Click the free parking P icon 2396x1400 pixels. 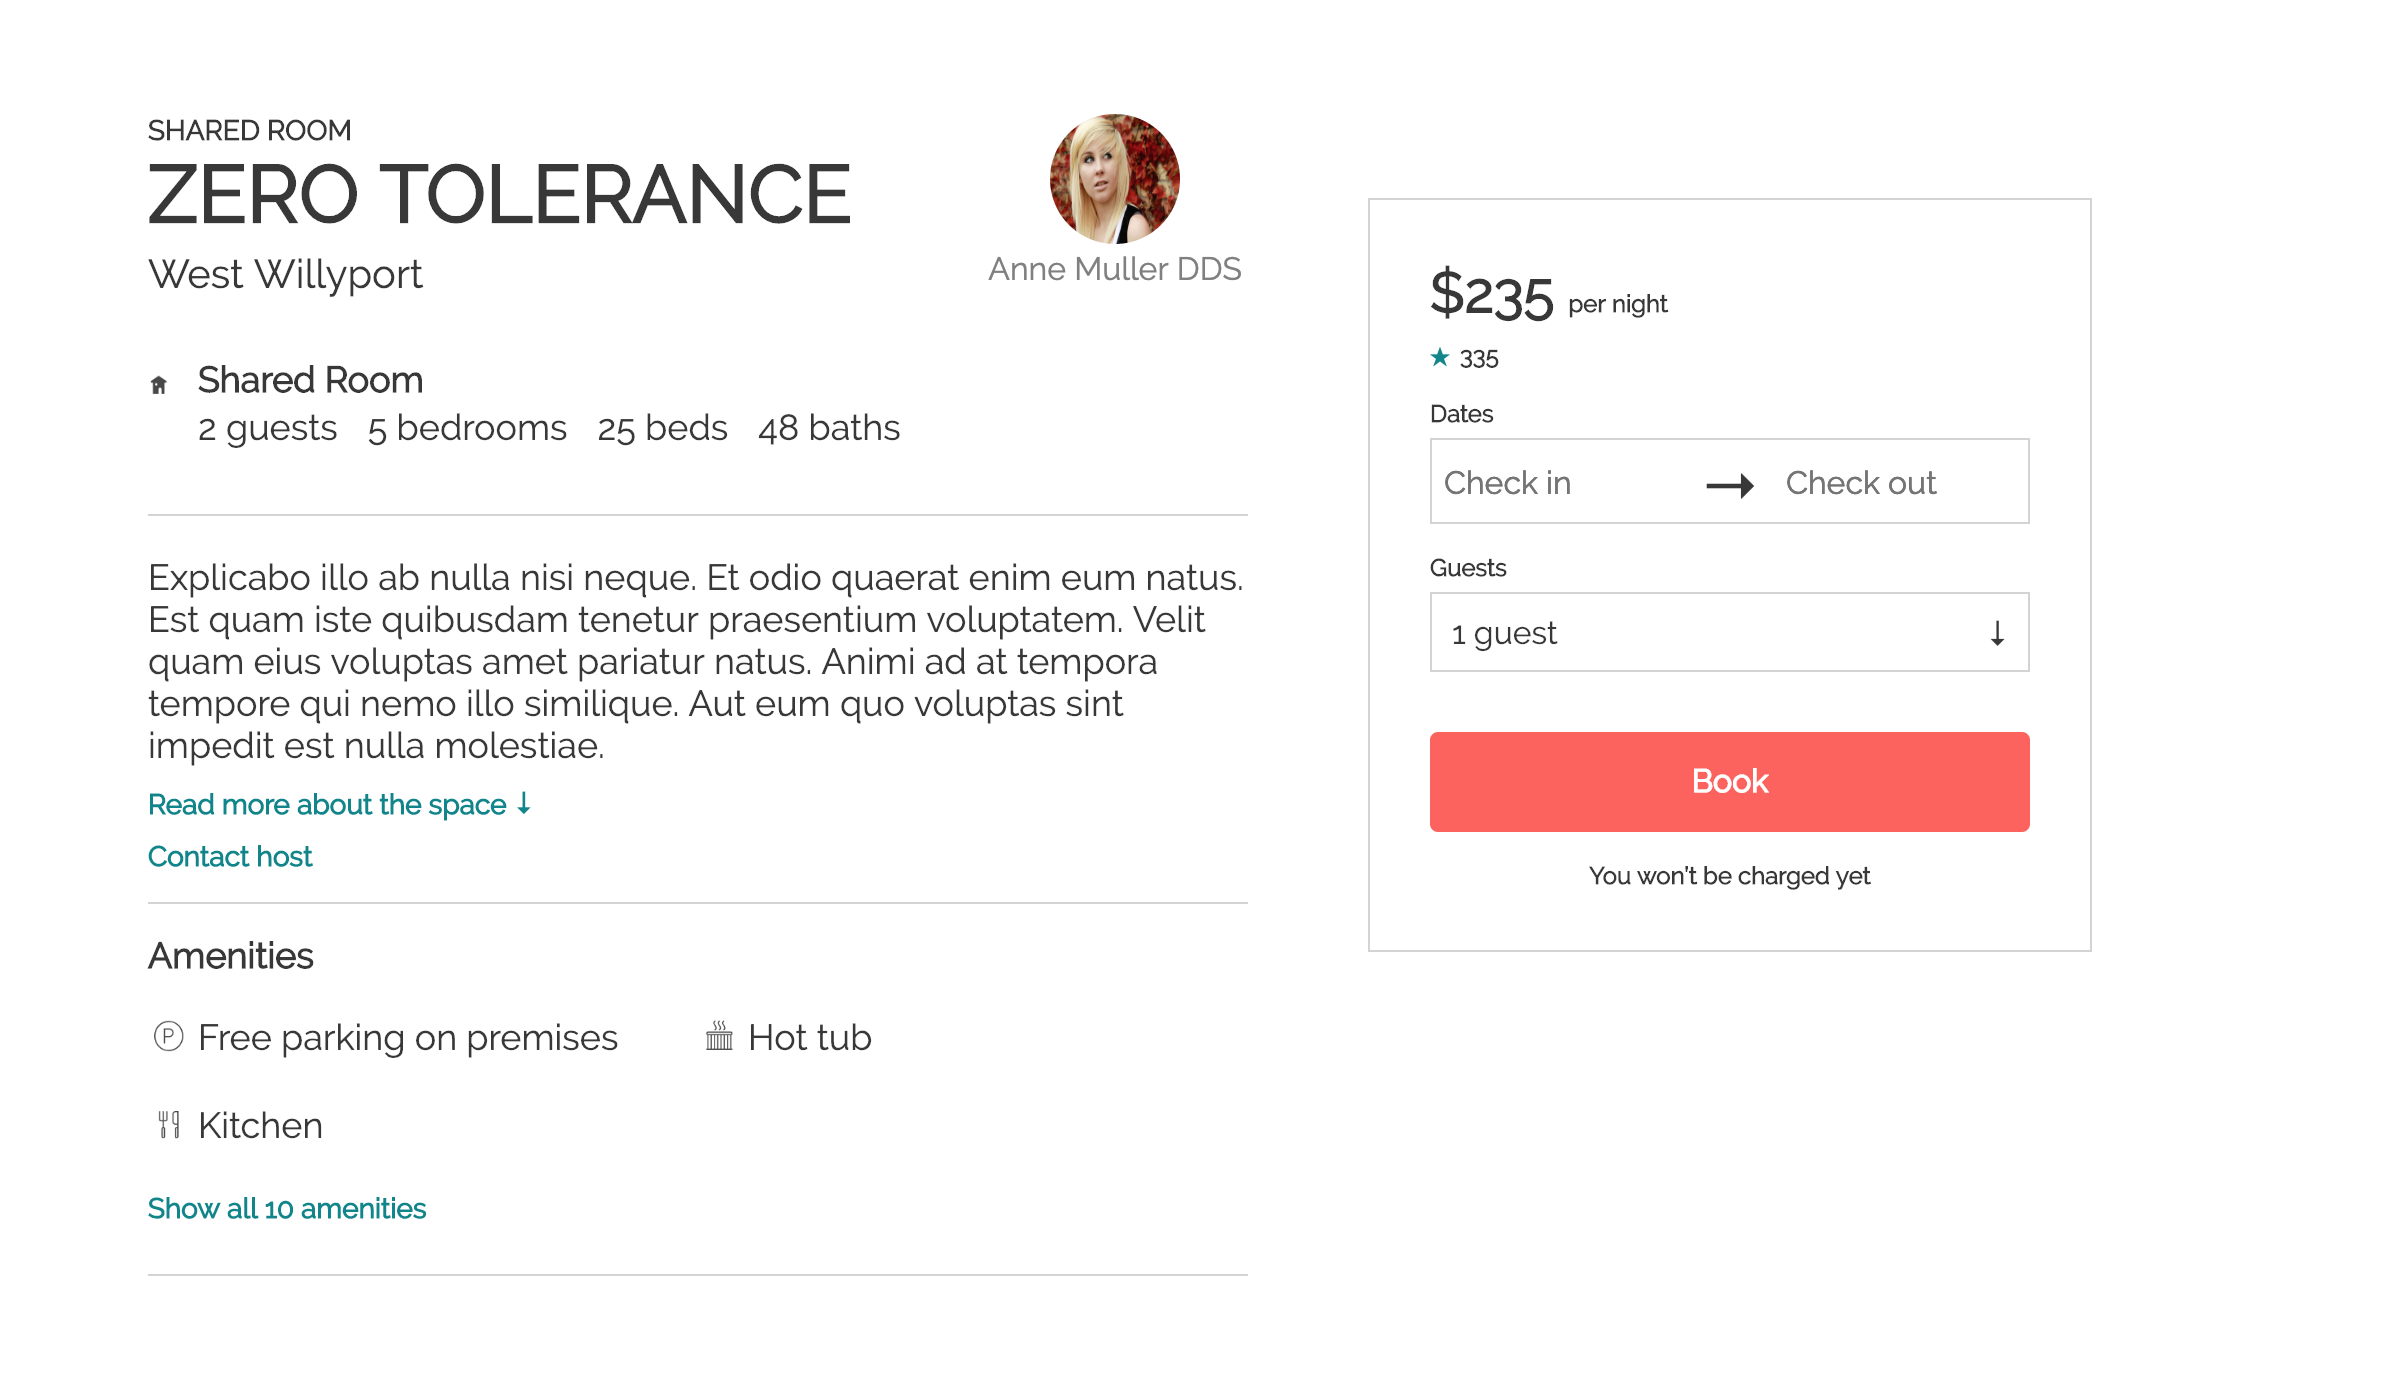[x=168, y=1037]
